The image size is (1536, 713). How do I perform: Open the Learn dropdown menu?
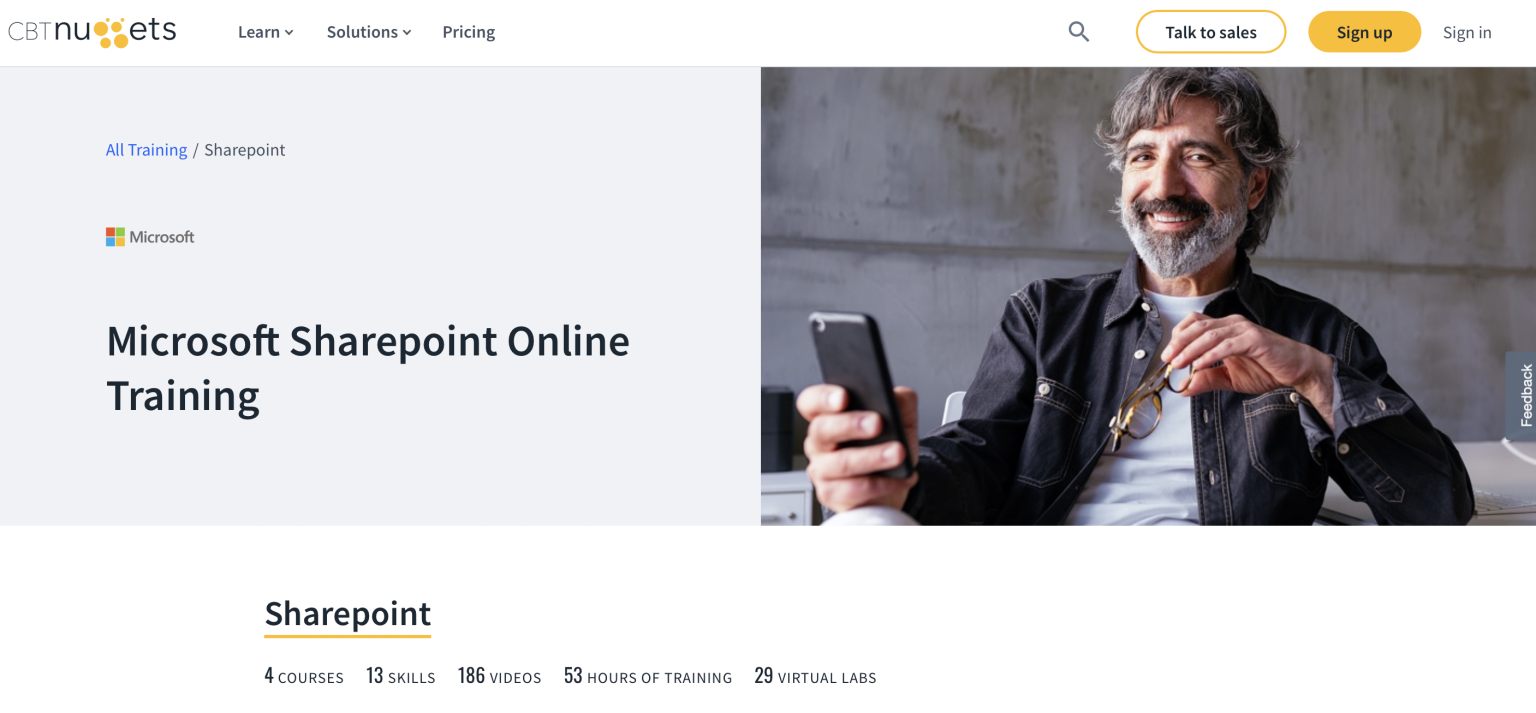pos(258,31)
